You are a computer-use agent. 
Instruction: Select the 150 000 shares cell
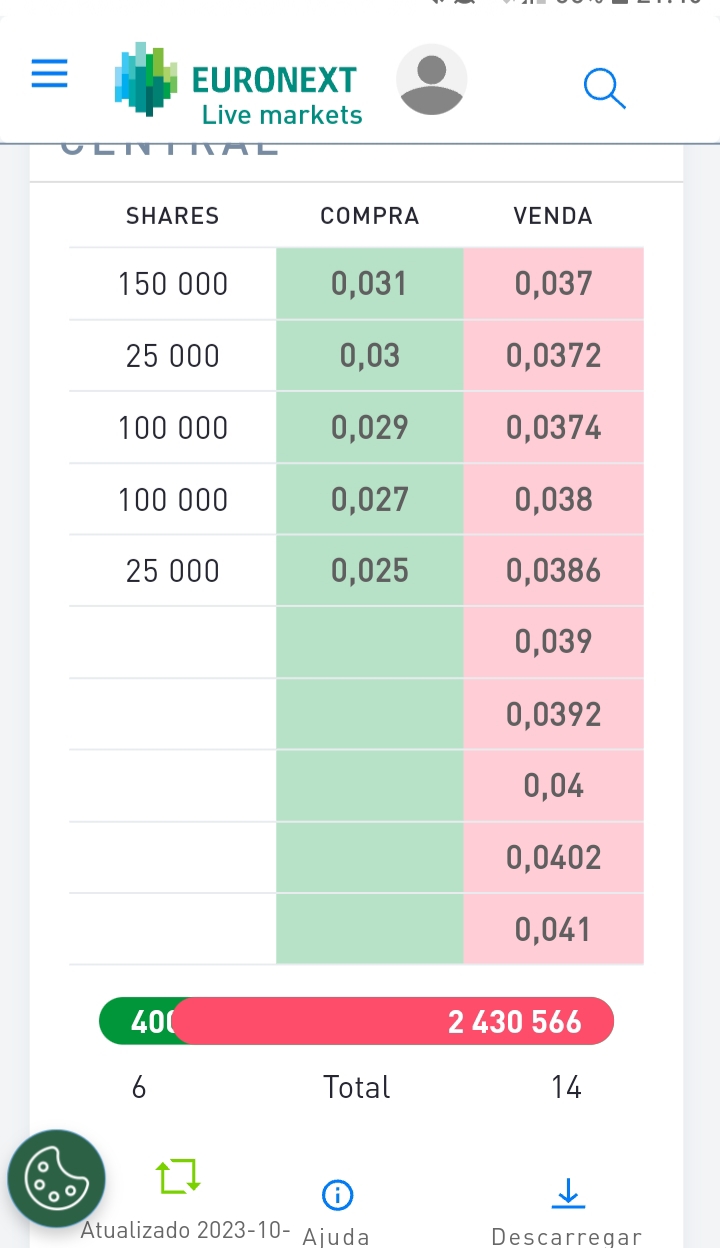[x=173, y=284]
